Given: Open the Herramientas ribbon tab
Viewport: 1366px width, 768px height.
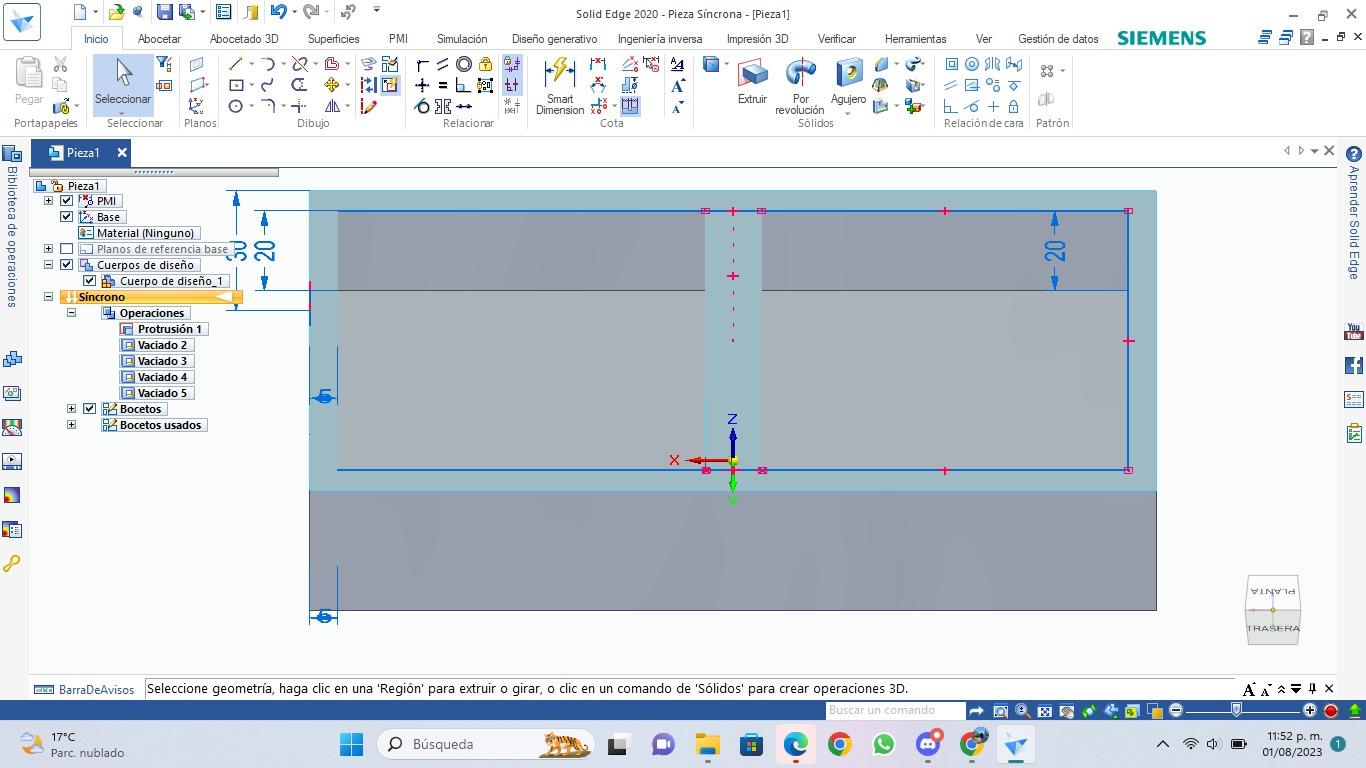Looking at the screenshot, I should 915,39.
